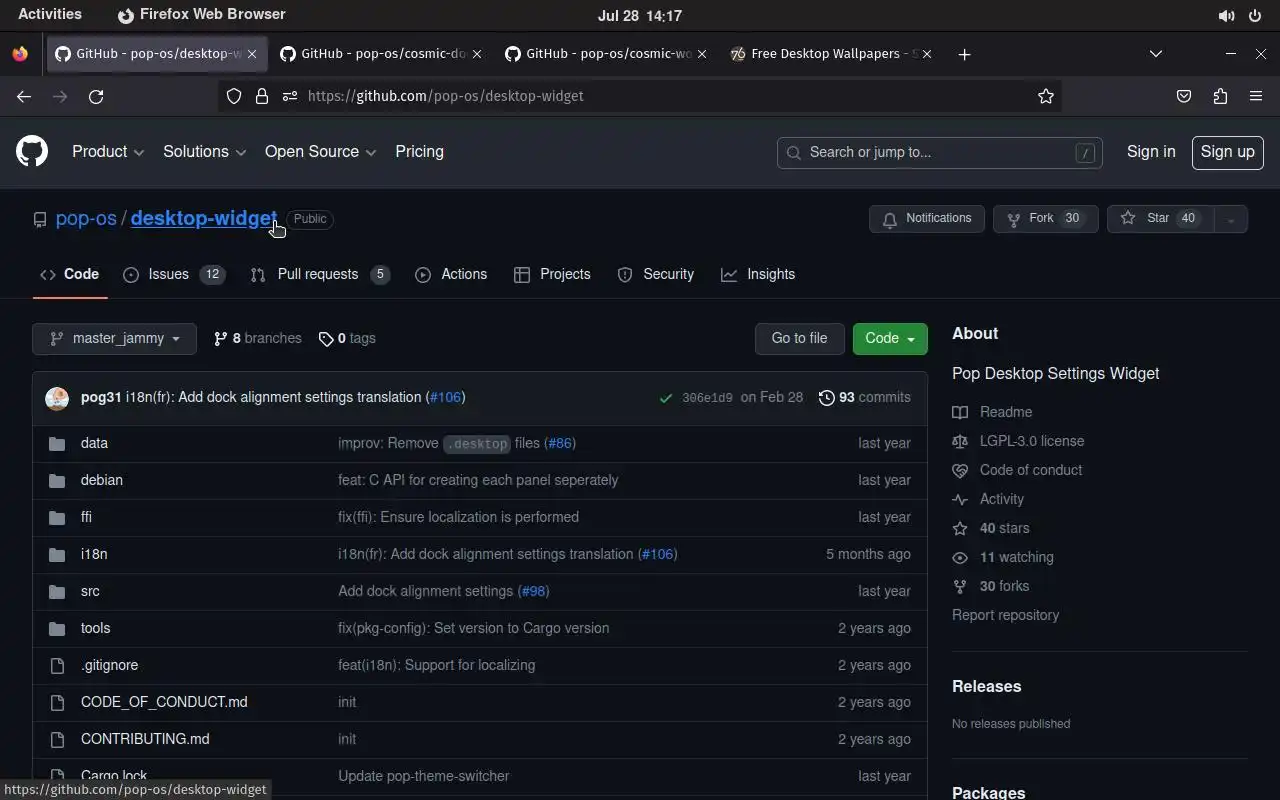This screenshot has width=1280, height=800.
Task: Click the commits history clock icon
Action: pyautogui.click(x=827, y=398)
